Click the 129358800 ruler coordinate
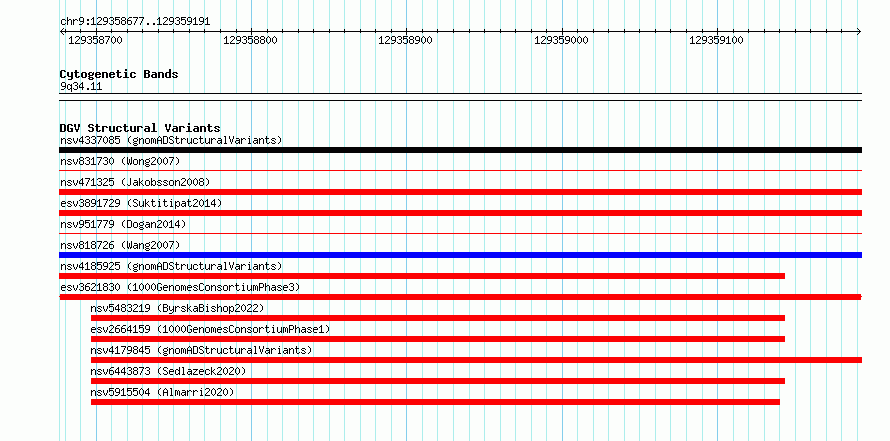 coord(250,40)
